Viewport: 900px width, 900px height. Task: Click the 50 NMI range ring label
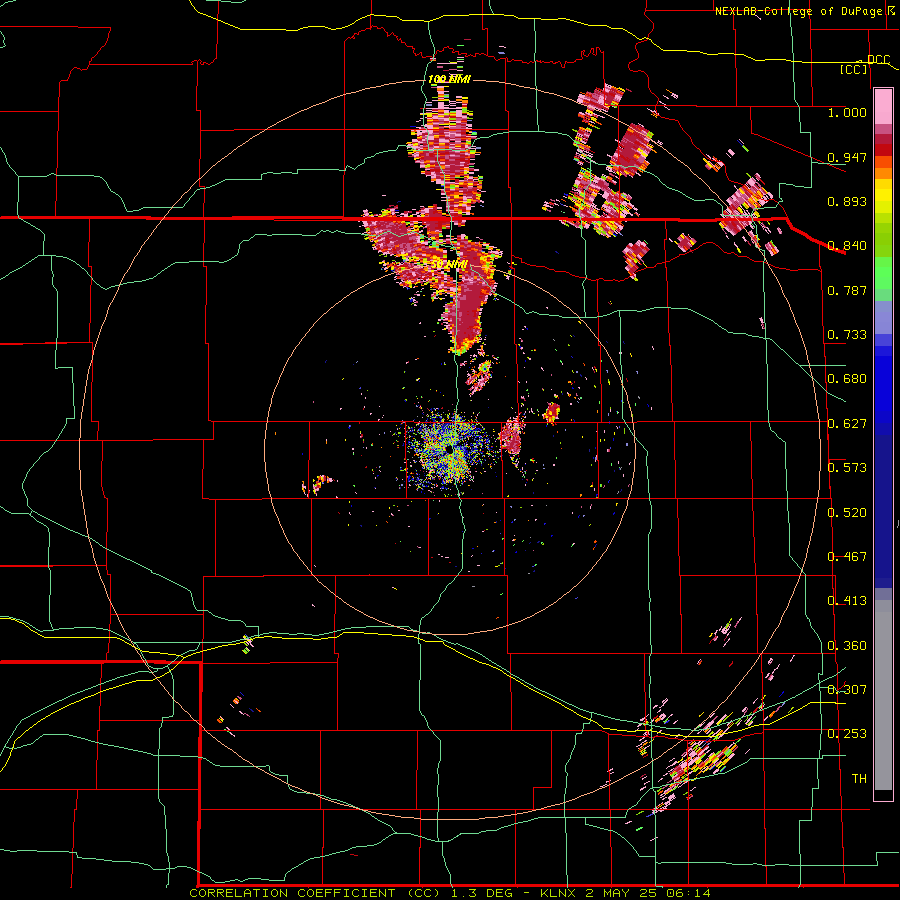click(449, 265)
